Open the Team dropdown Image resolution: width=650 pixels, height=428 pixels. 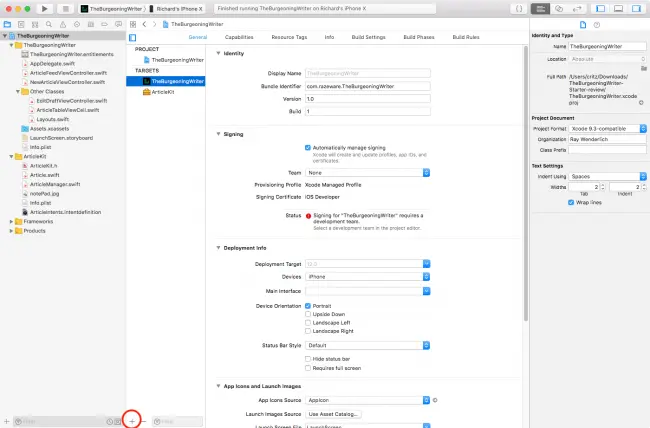click(x=367, y=173)
